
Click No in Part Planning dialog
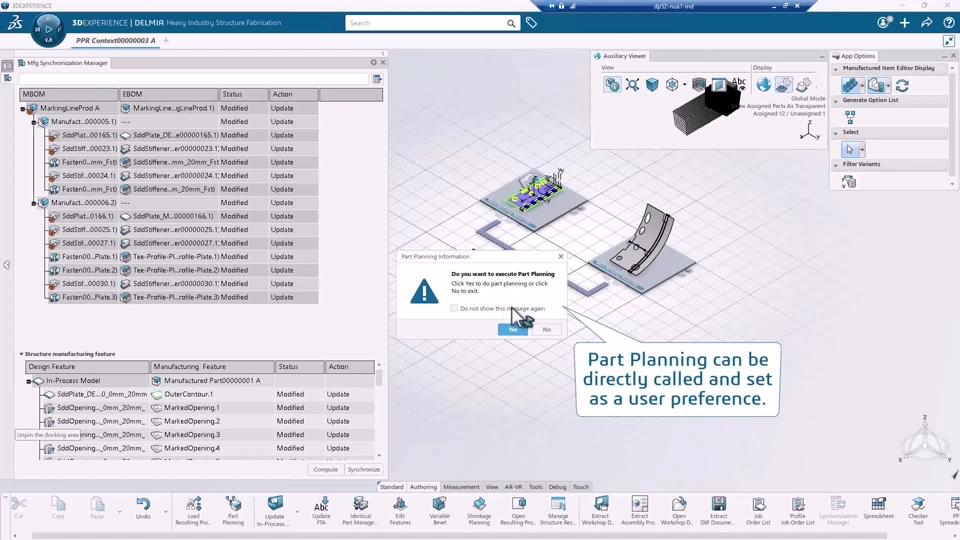(x=547, y=329)
